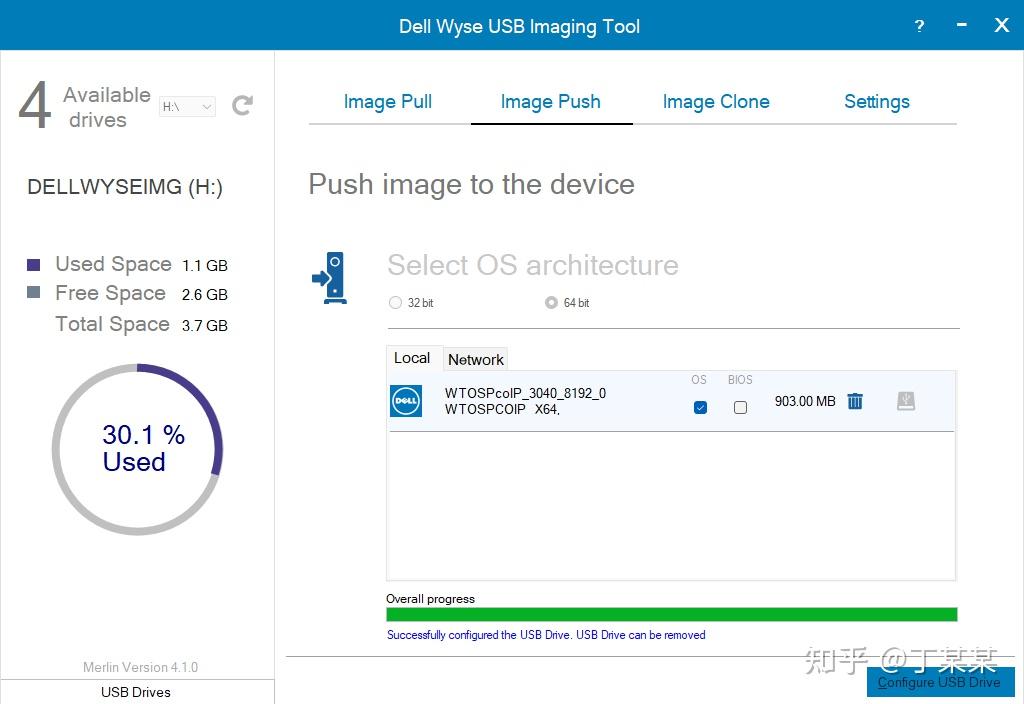Open the help question mark icon
This screenshot has width=1024, height=704.
[920, 26]
